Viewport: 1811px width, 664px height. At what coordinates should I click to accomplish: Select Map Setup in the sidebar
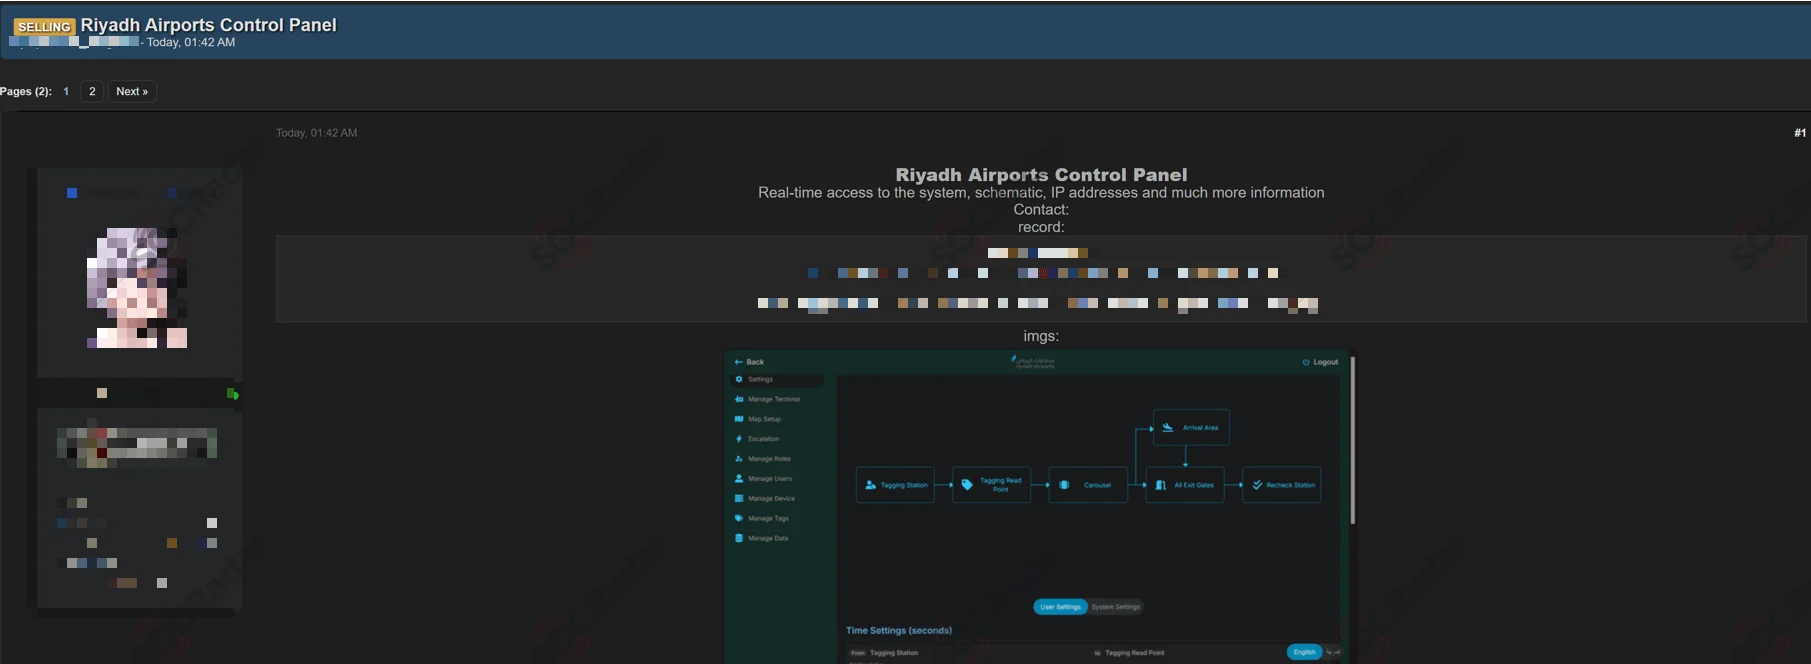click(x=764, y=419)
